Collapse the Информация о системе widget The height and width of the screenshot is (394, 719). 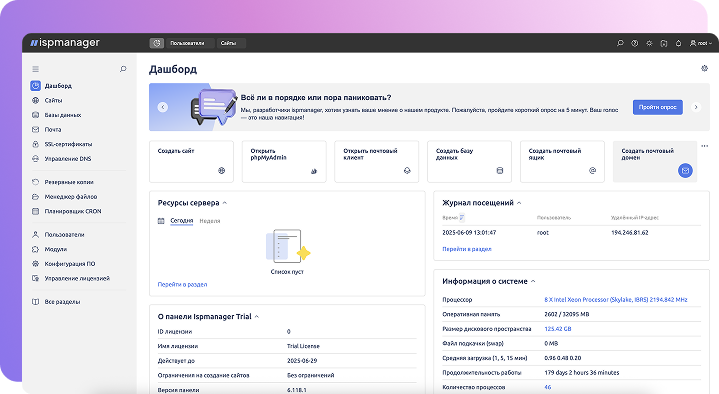533,281
